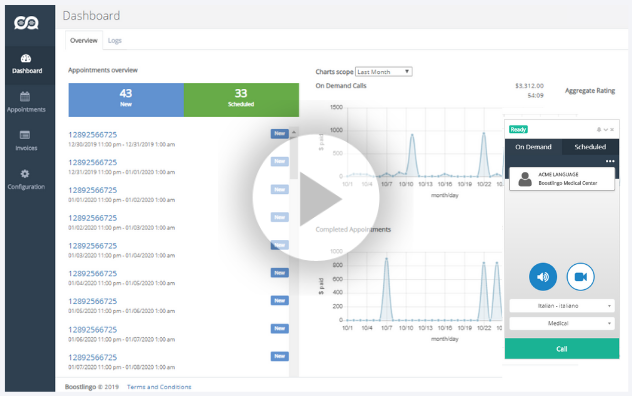Click New badge on 01/06/2020 appointment
This screenshot has height=396, width=632.
point(280,328)
